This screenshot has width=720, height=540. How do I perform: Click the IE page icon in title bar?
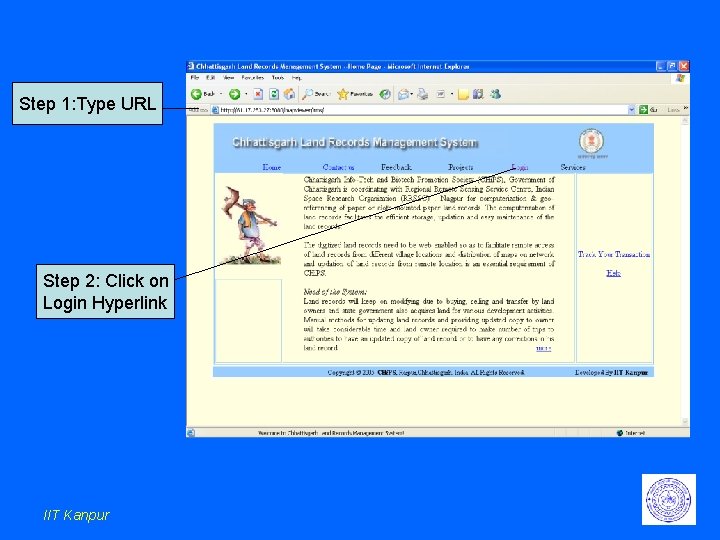pyautogui.click(x=191, y=66)
